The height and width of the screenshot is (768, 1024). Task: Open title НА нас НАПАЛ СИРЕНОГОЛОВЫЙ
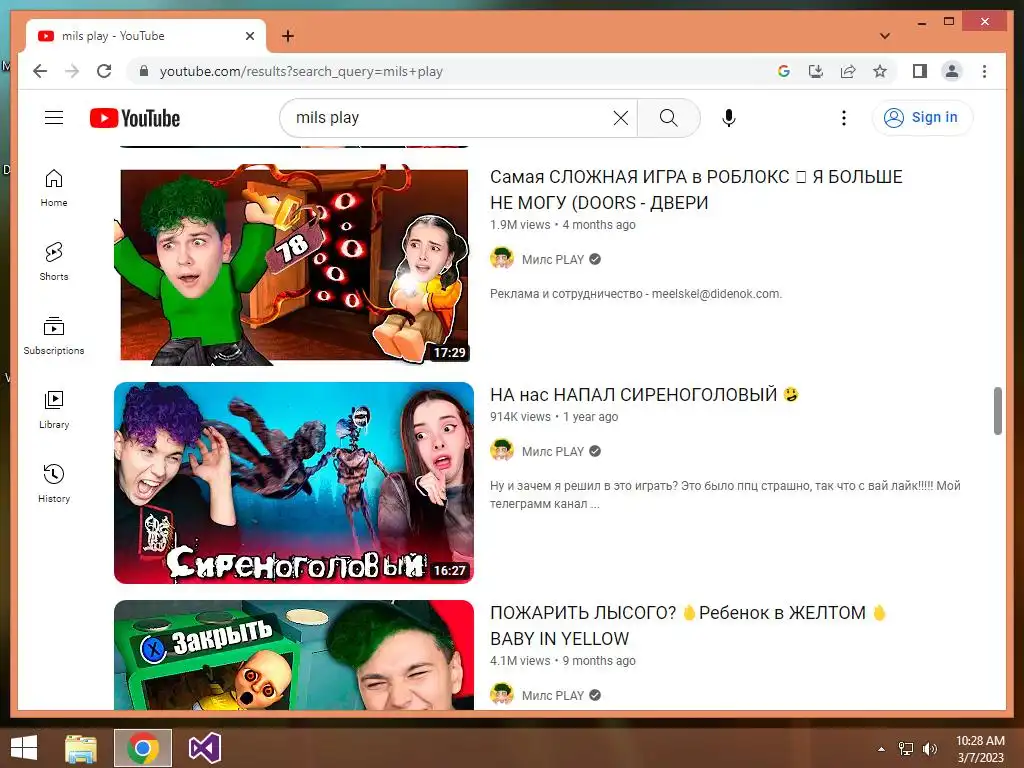645,394
